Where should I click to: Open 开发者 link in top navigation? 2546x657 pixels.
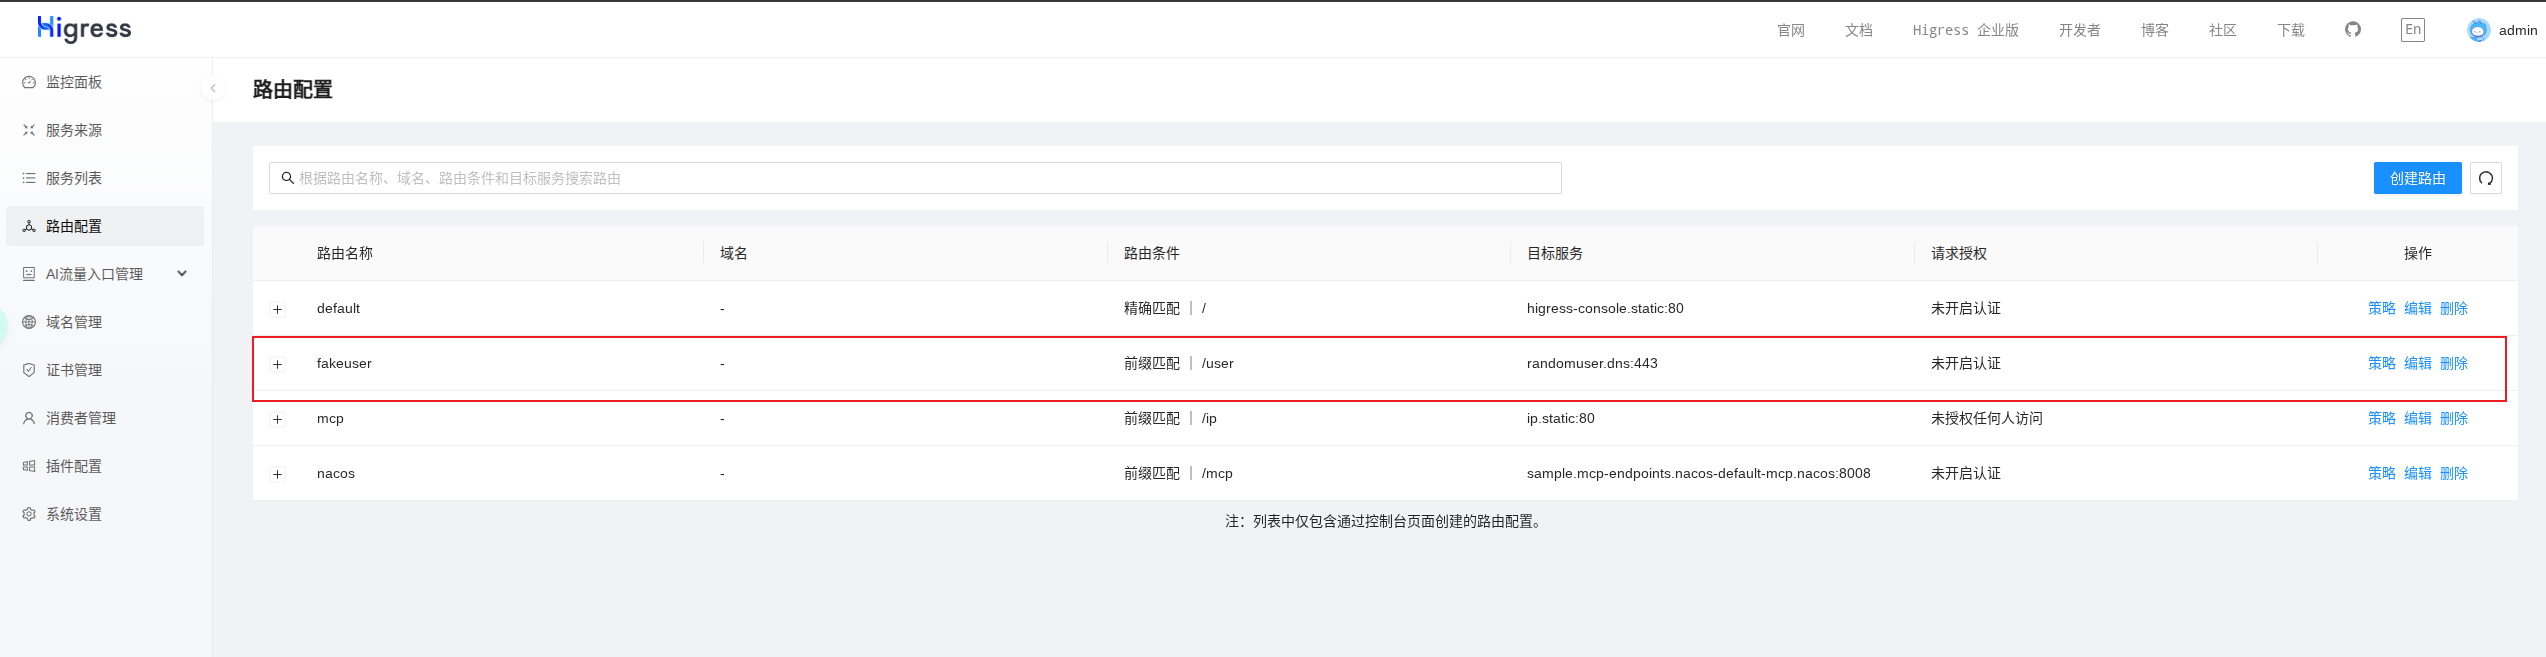tap(2080, 30)
